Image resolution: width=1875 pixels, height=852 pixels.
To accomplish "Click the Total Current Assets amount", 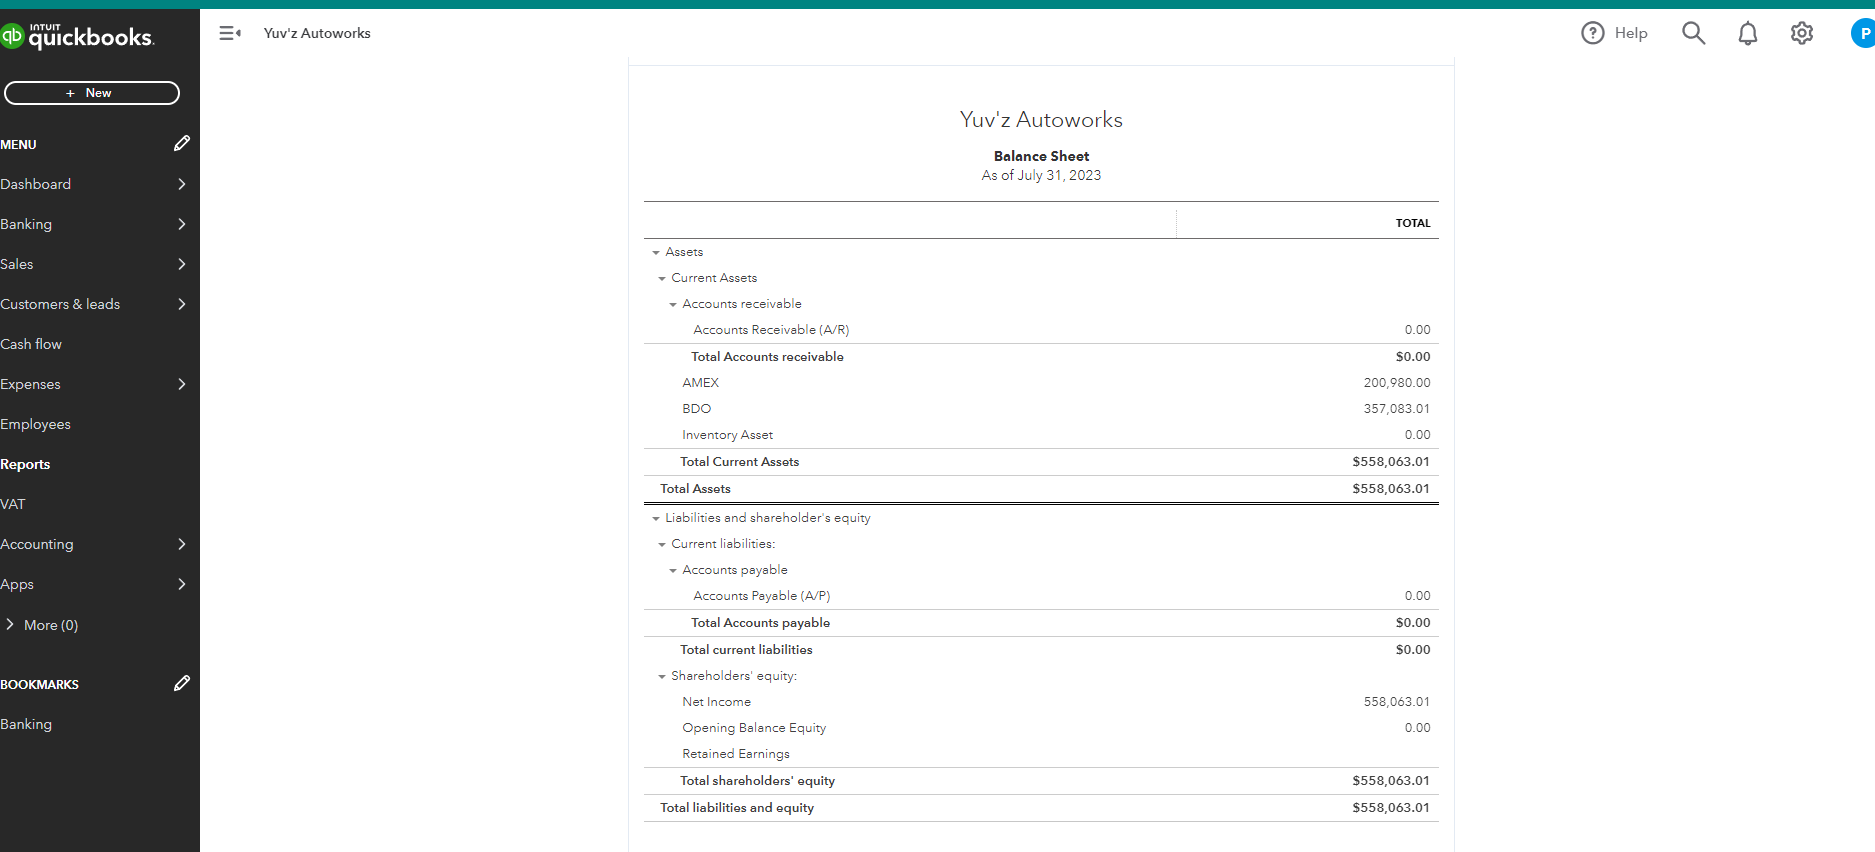I will (1391, 462).
